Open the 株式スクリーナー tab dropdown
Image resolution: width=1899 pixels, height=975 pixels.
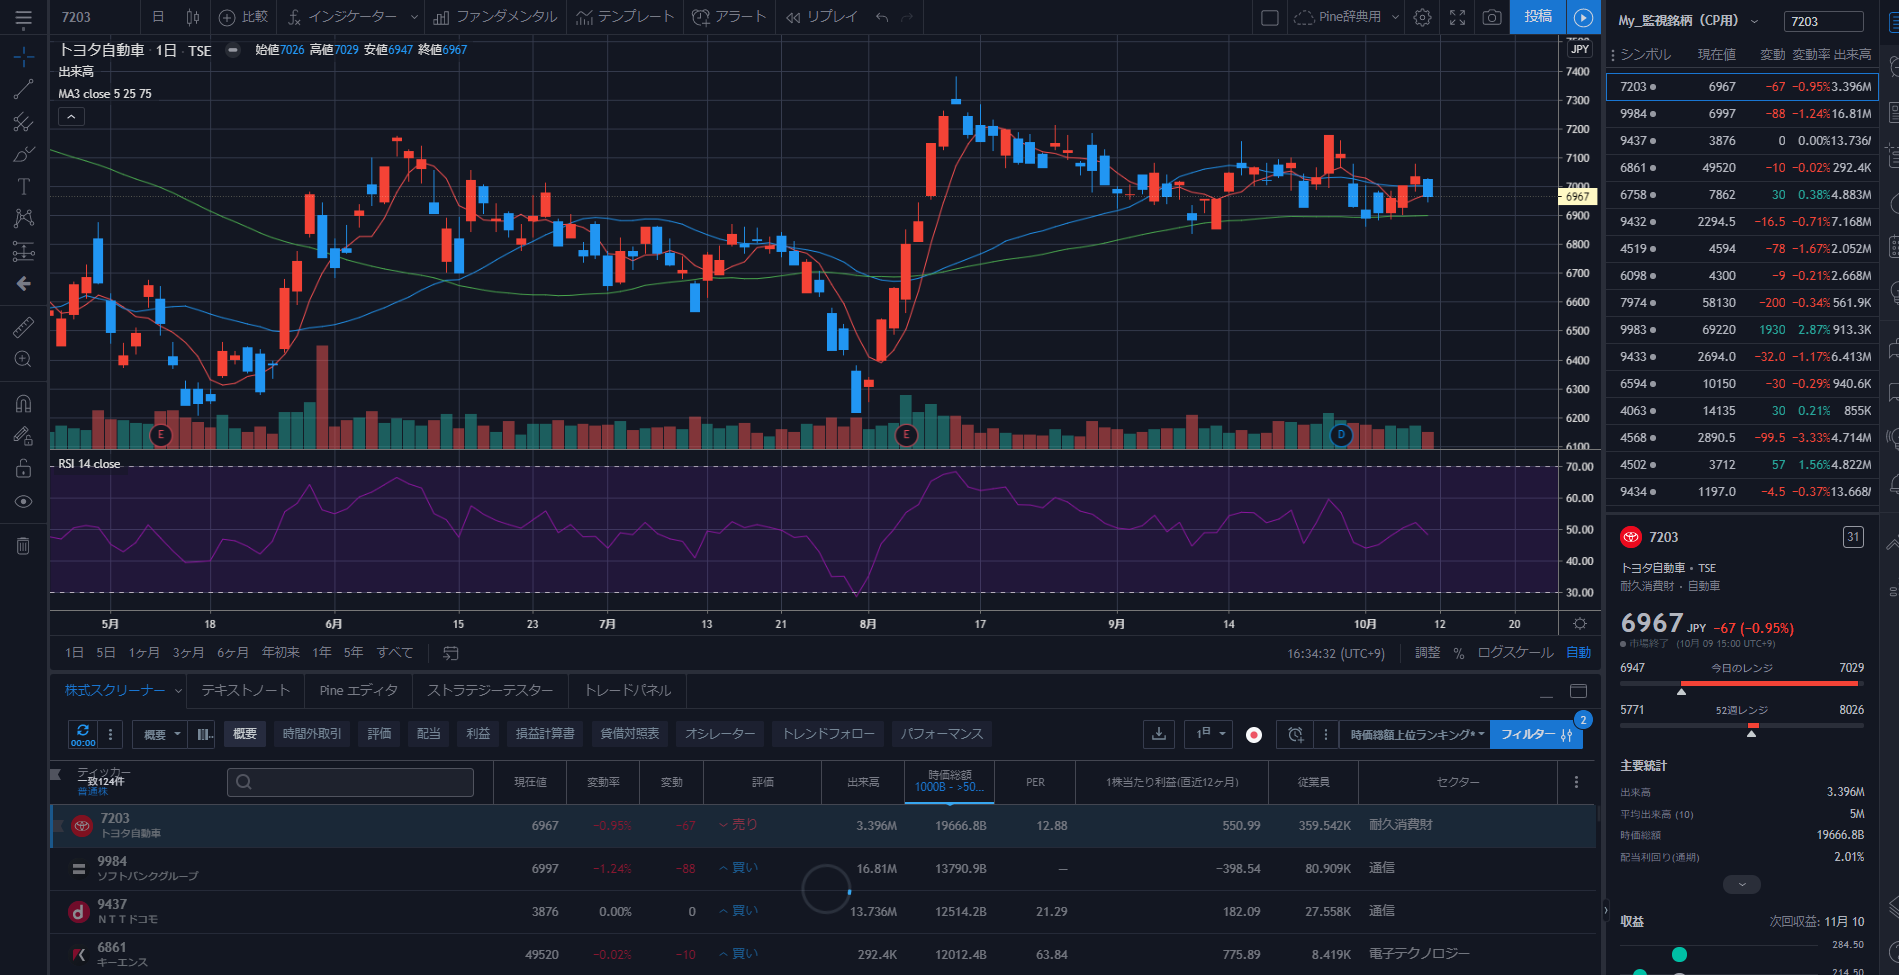(x=179, y=691)
